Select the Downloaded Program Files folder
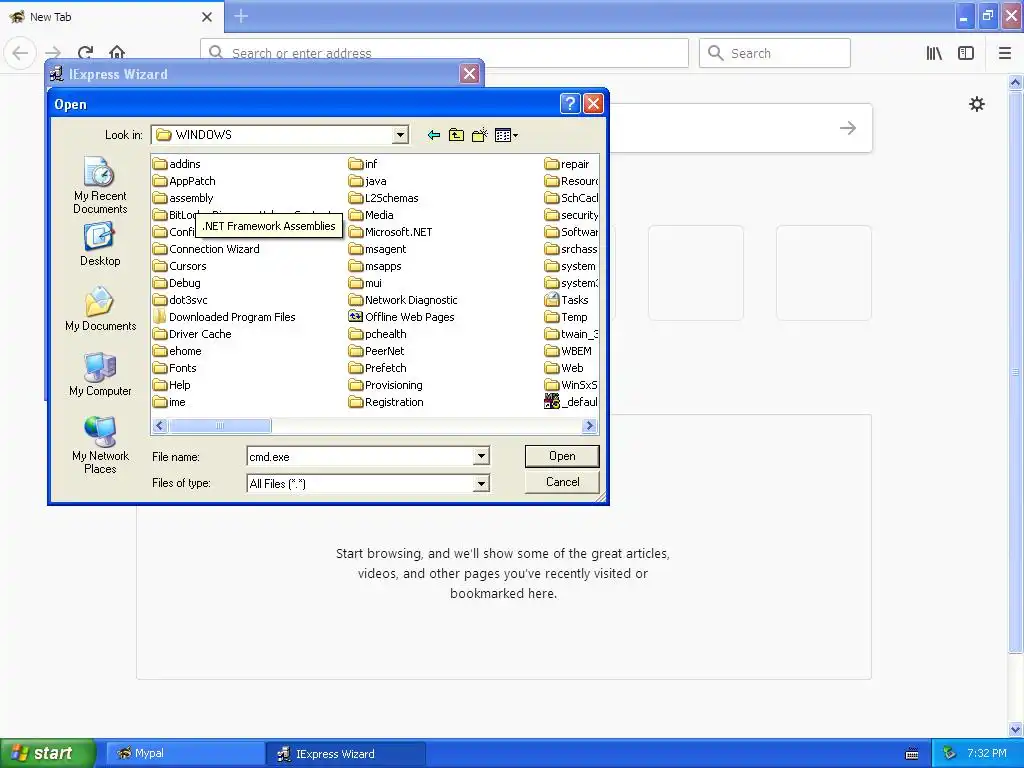The image size is (1024, 768). click(x=224, y=317)
